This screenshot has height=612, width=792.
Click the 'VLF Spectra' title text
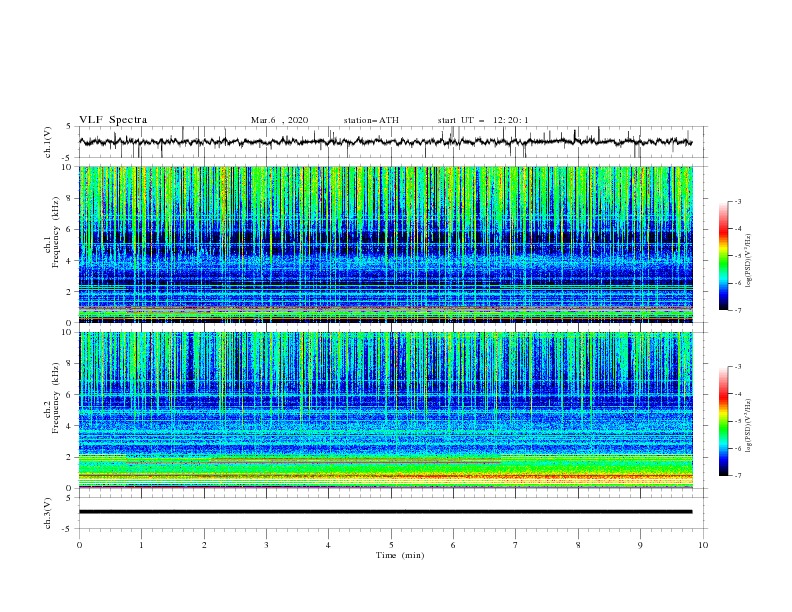pyautogui.click(x=113, y=120)
